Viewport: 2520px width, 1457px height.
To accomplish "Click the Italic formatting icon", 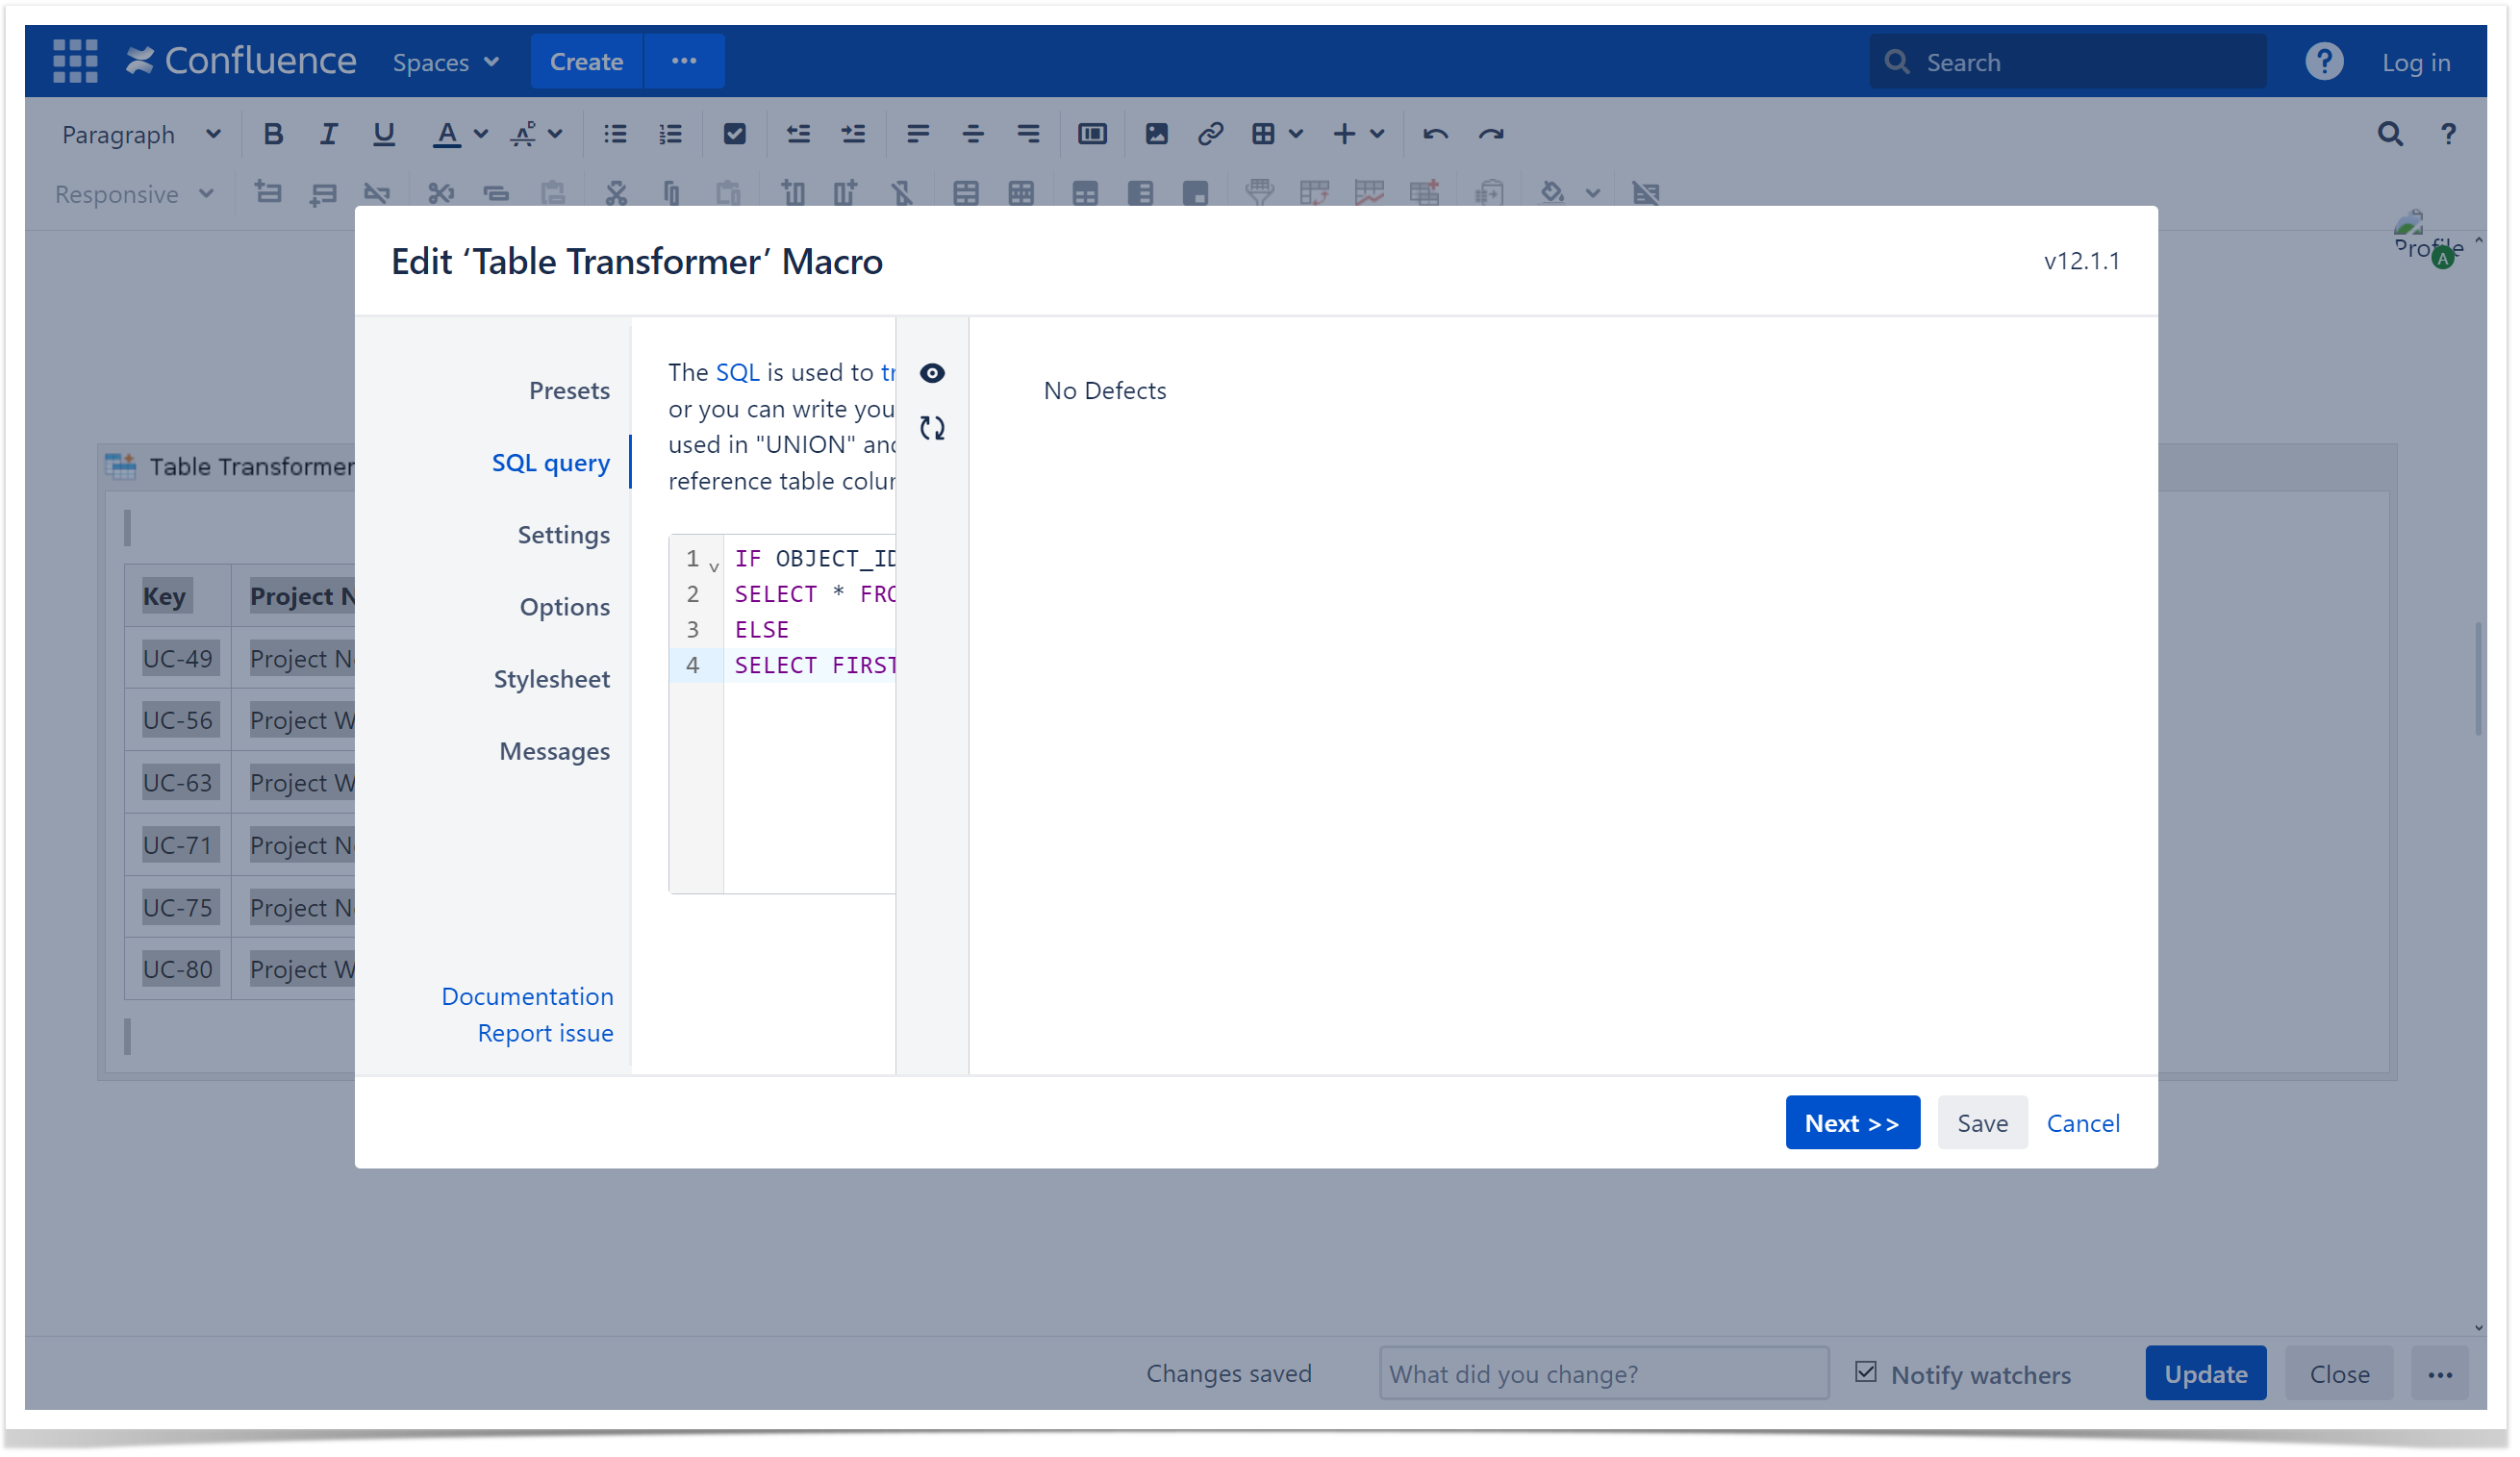I will tap(328, 134).
